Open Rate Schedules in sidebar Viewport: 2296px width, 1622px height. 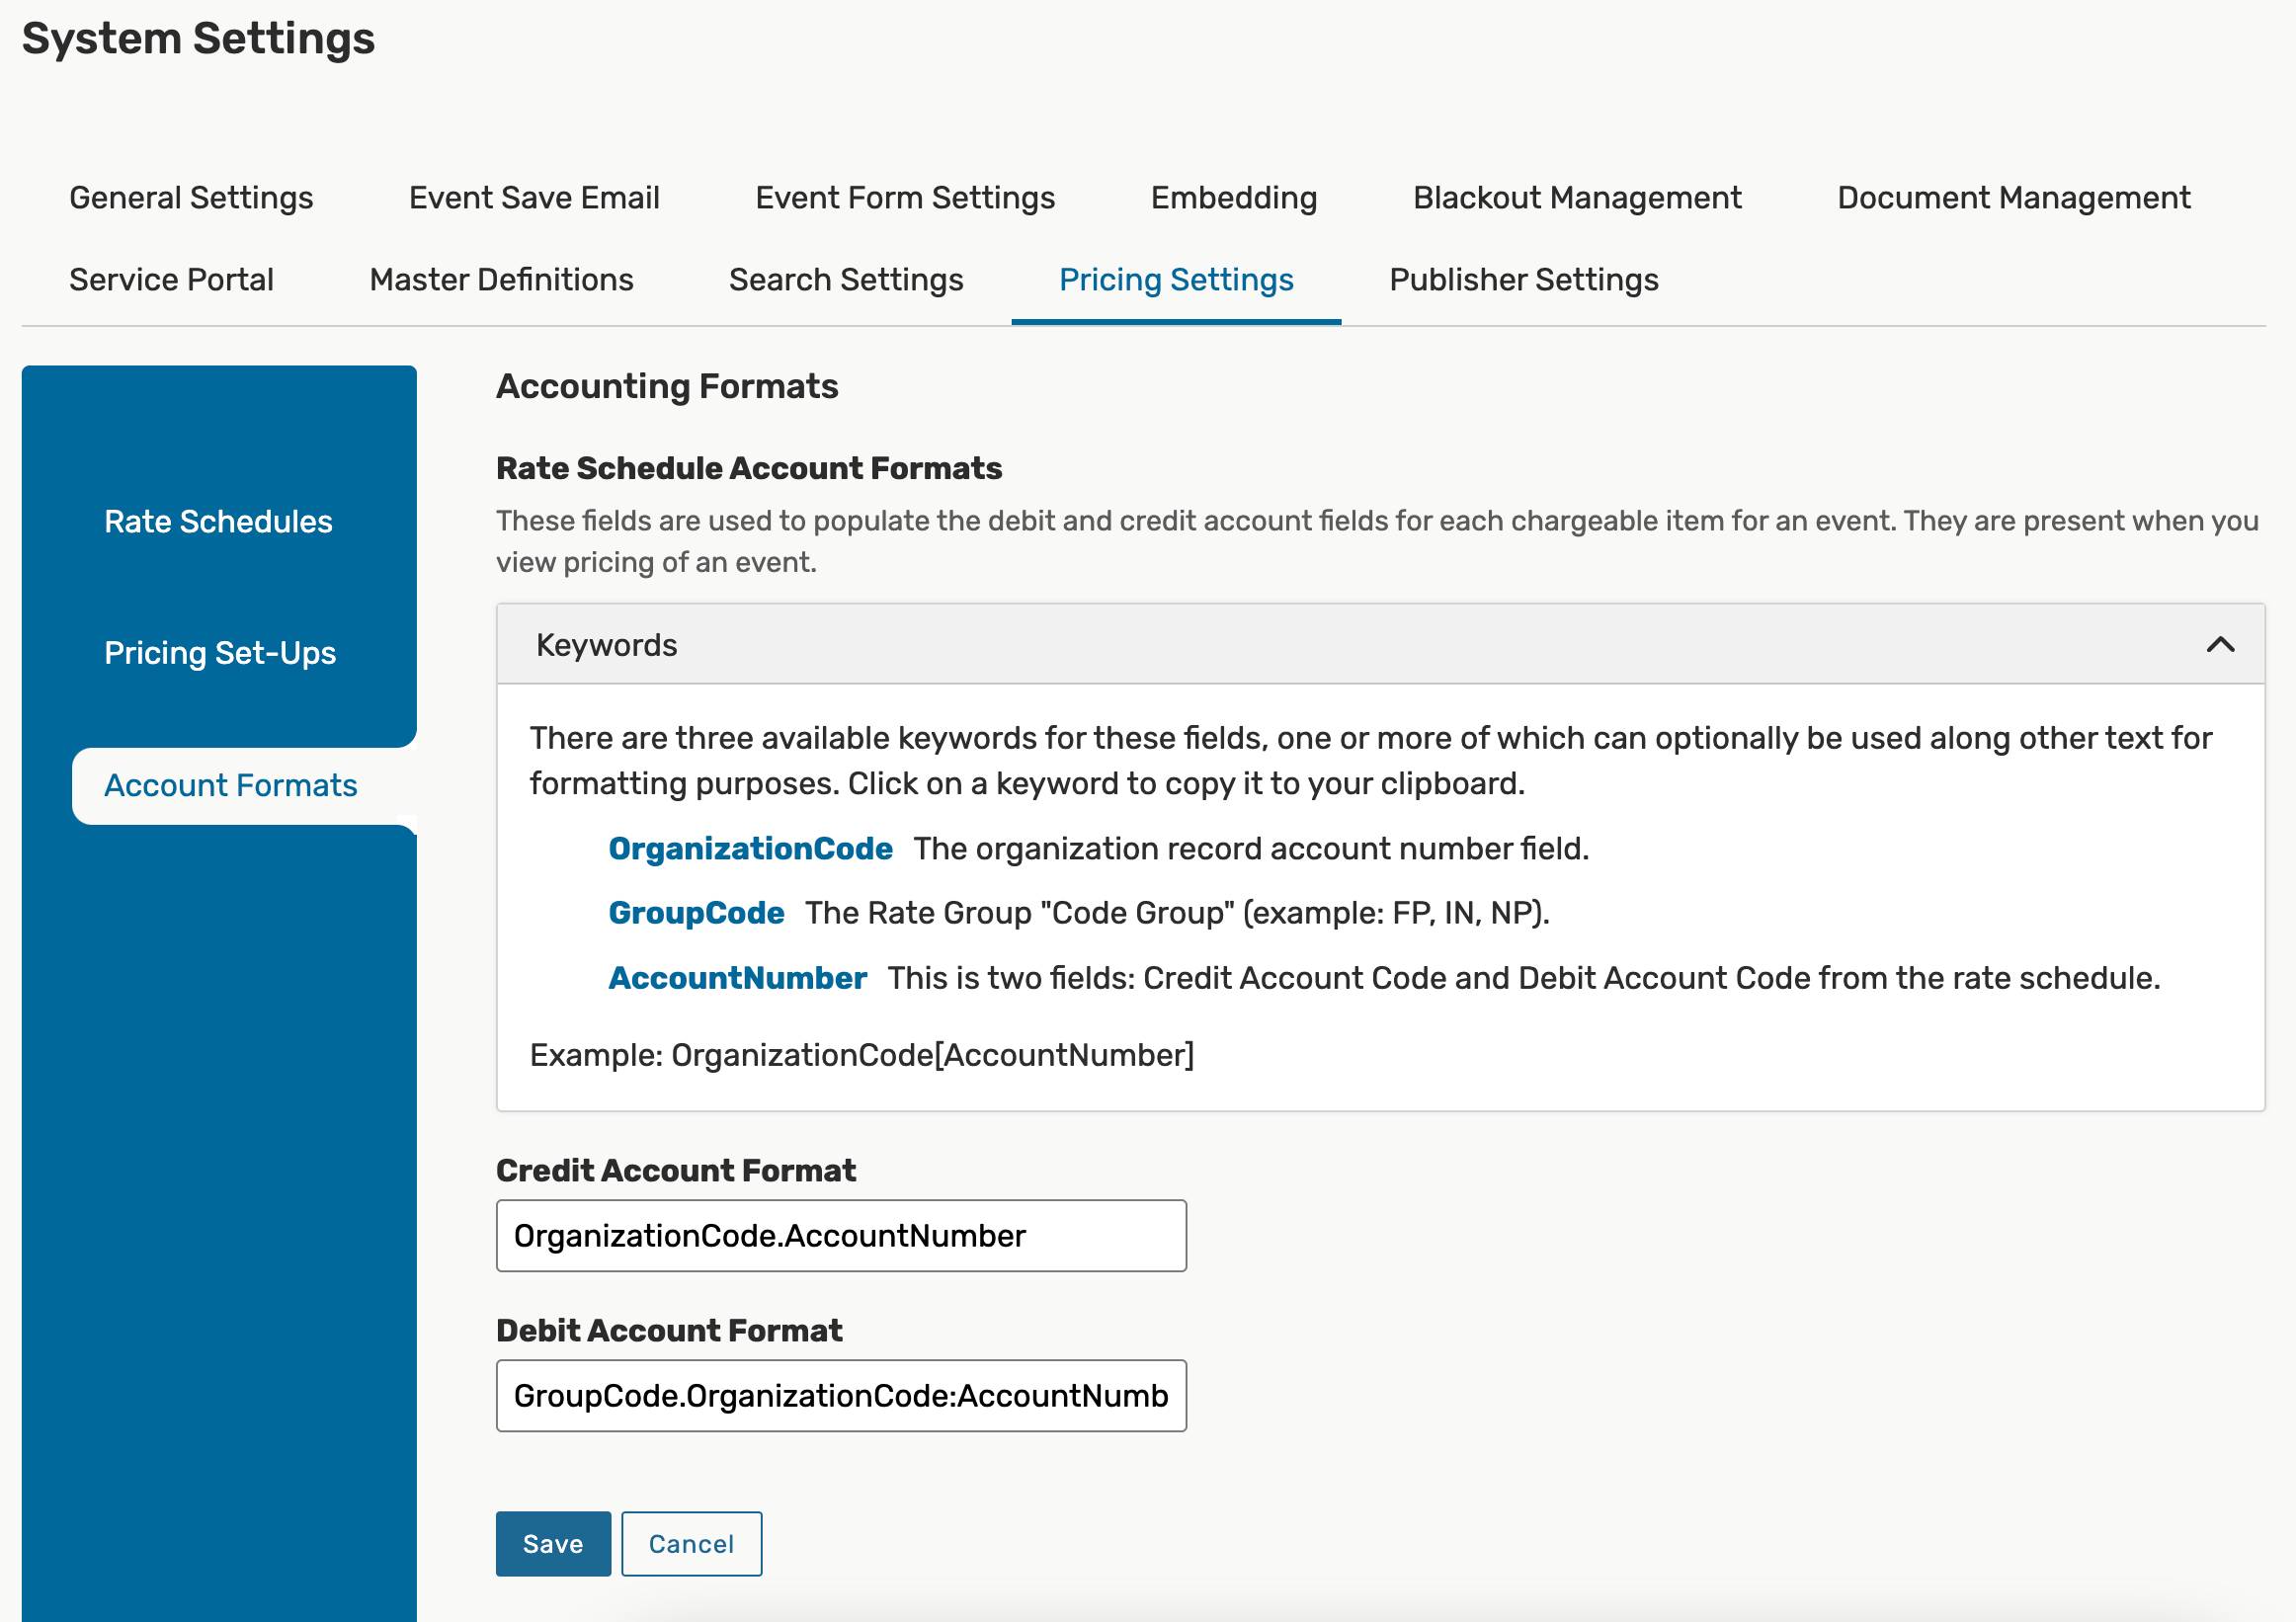click(218, 521)
